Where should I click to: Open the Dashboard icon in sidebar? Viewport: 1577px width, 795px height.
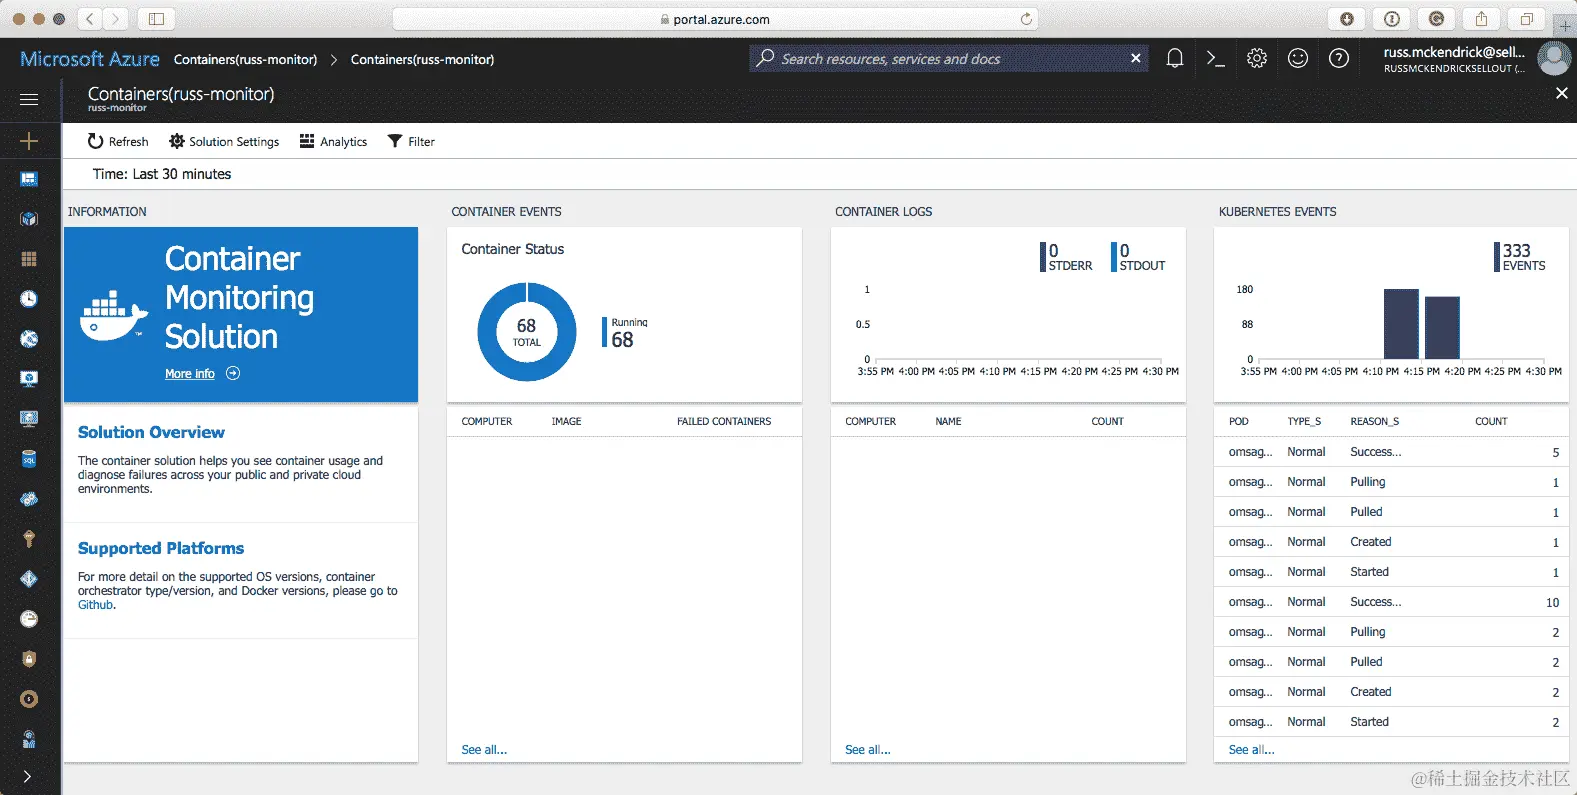tap(29, 179)
